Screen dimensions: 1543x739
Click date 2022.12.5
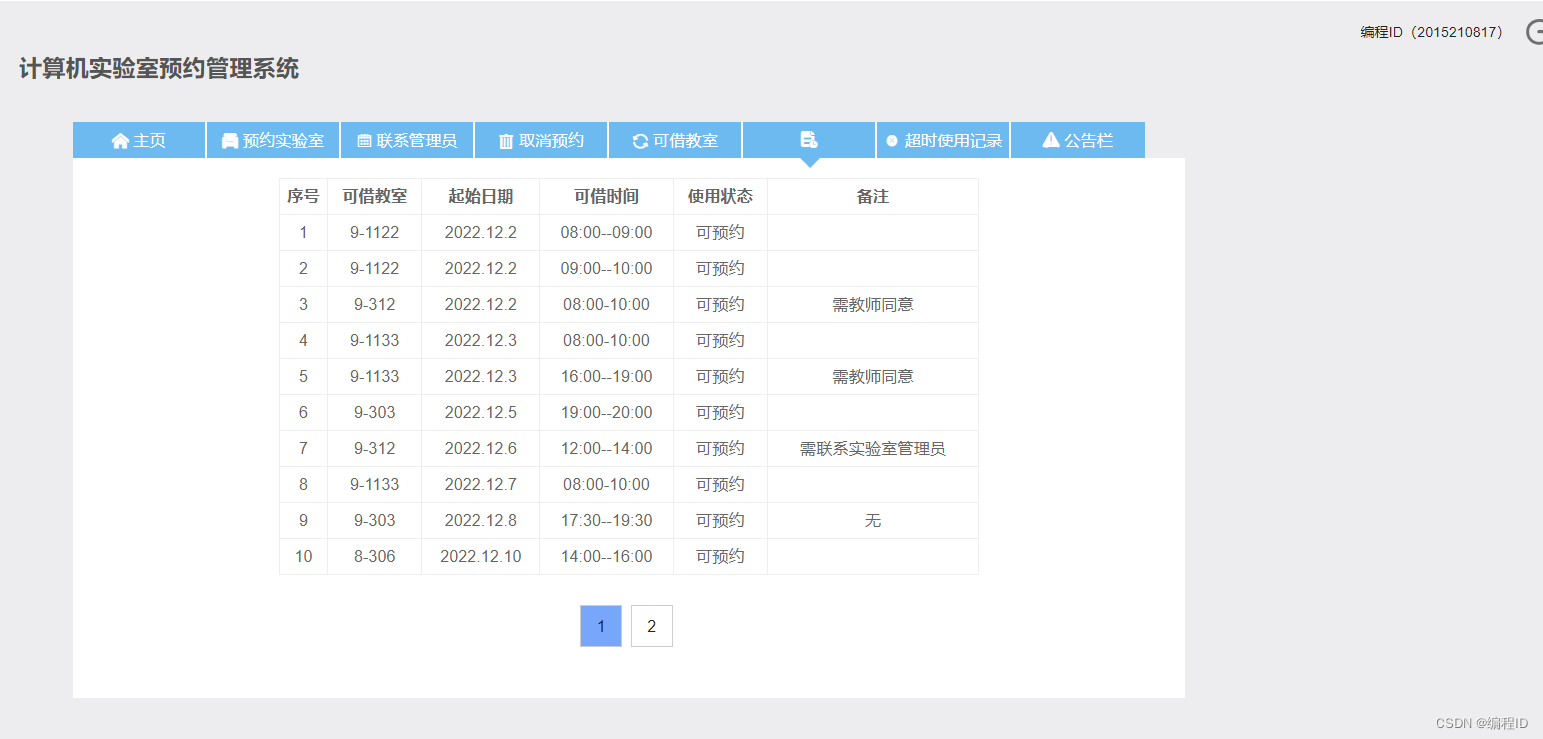[481, 413]
